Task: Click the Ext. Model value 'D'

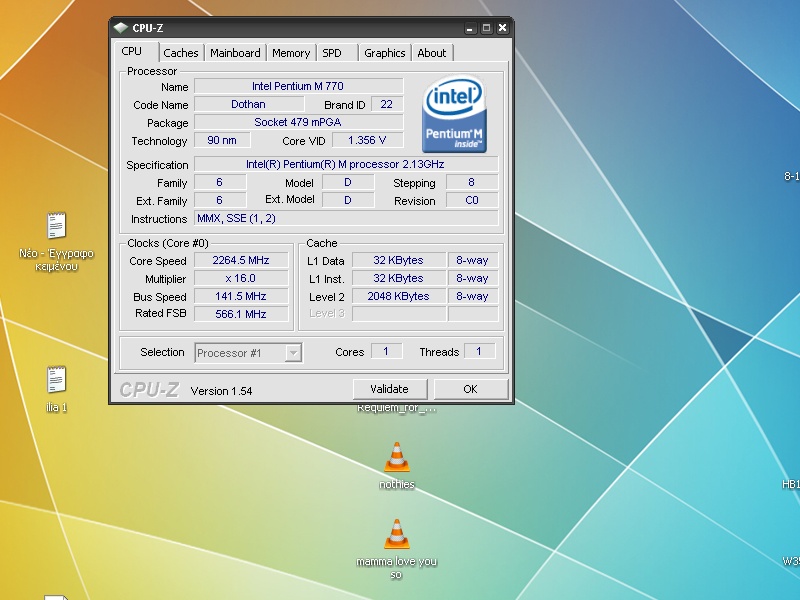Action: (x=348, y=201)
